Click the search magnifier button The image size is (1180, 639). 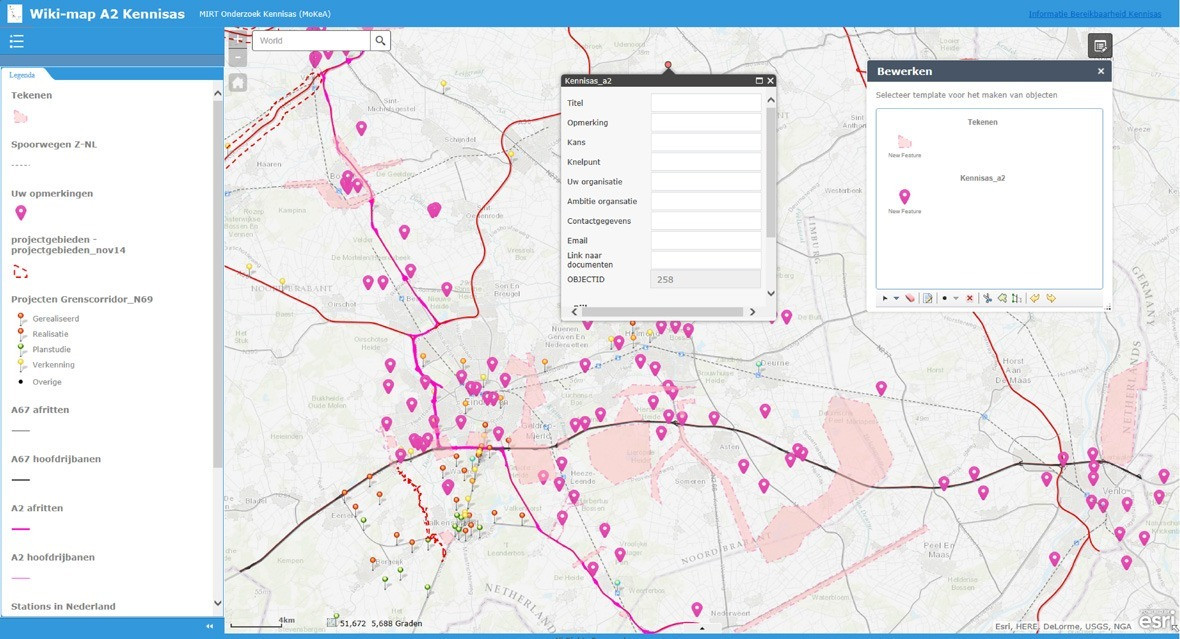click(x=380, y=41)
